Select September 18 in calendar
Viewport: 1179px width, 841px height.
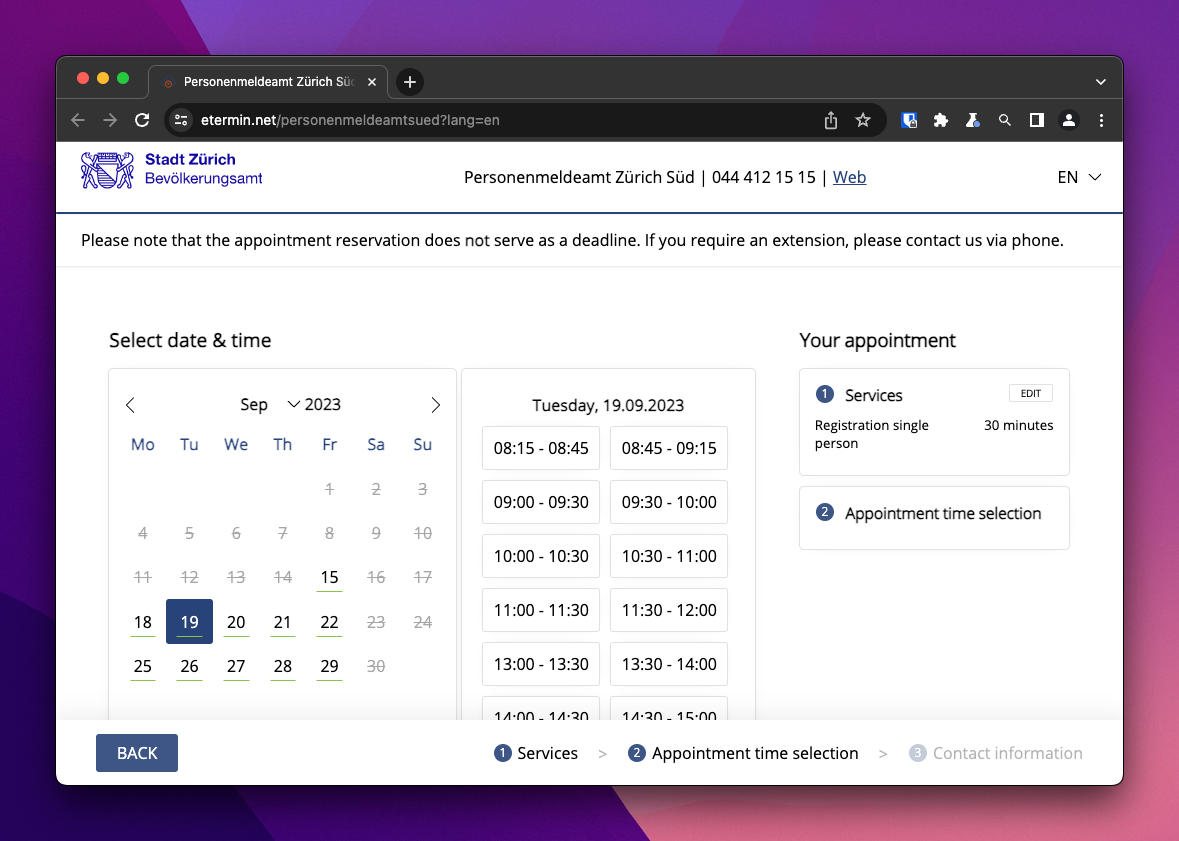click(x=143, y=622)
